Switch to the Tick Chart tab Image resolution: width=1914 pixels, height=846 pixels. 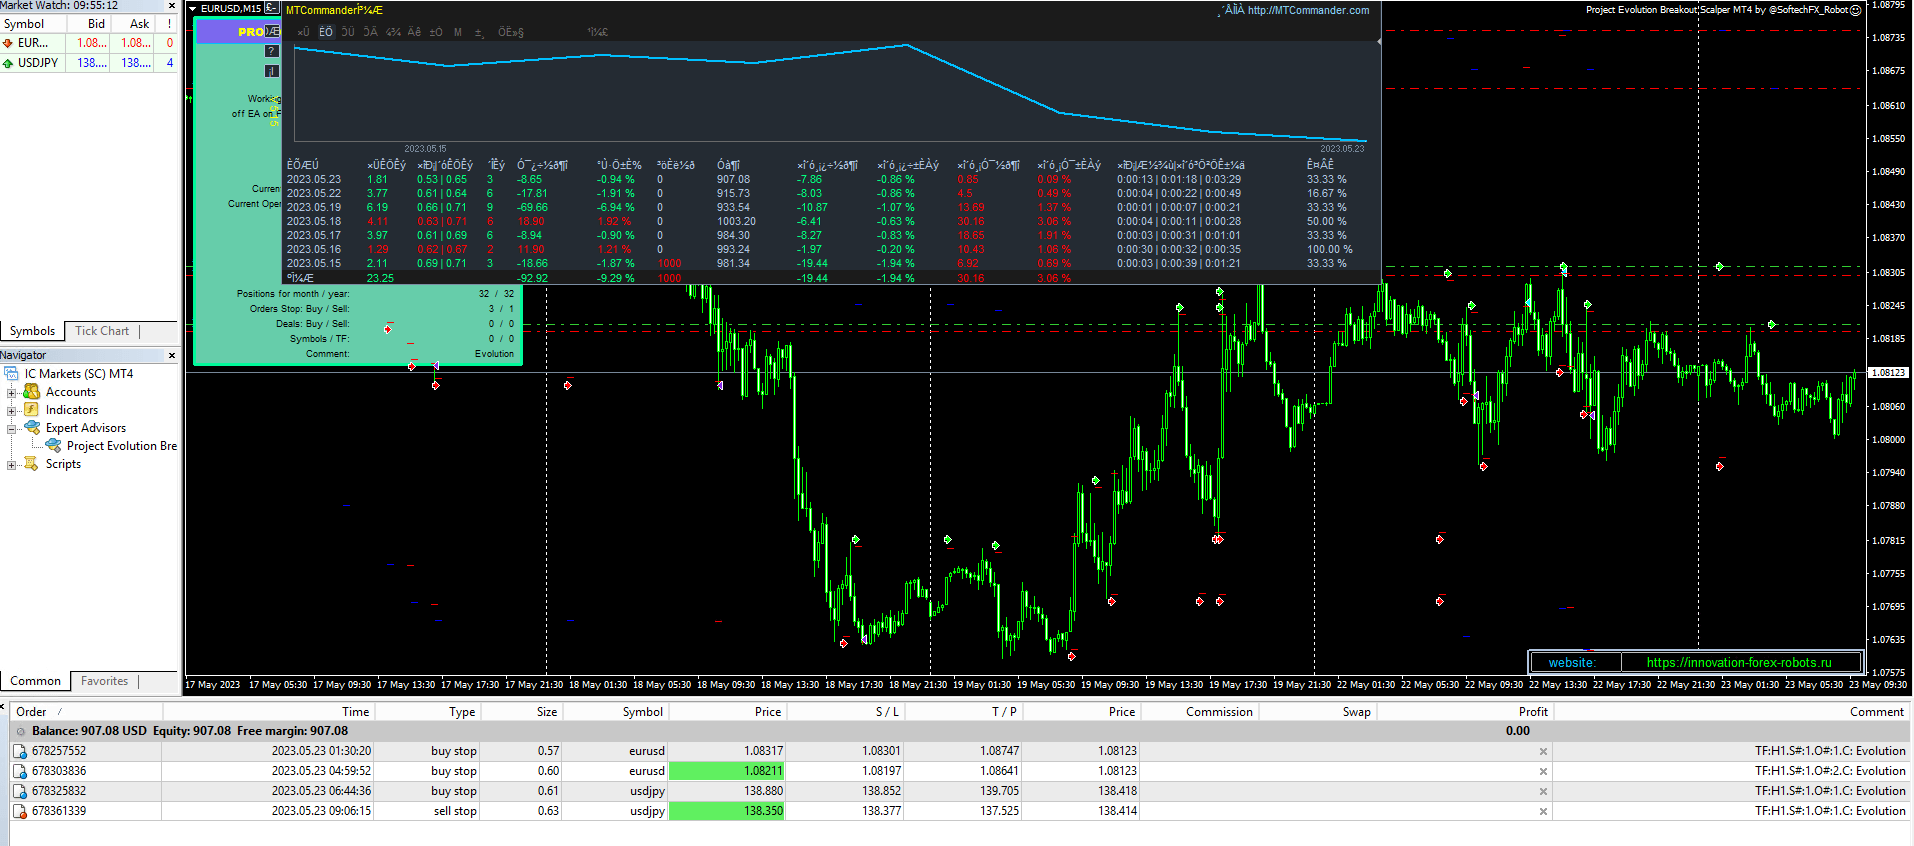click(x=102, y=331)
